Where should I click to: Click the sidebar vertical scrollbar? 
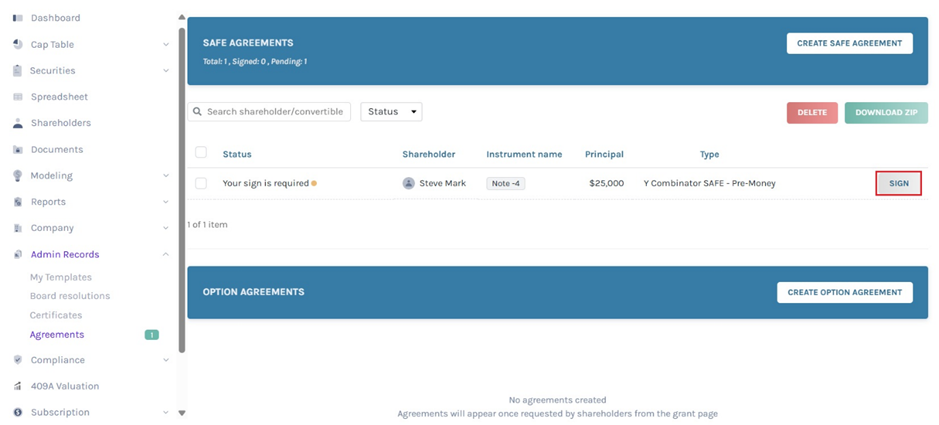pos(181,190)
